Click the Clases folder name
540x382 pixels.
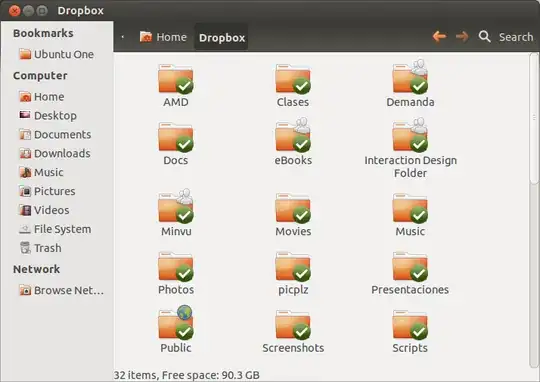point(293,102)
